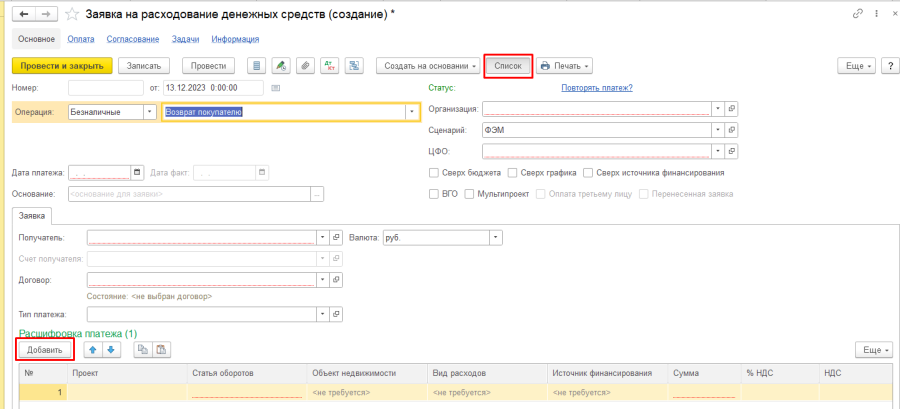The width and height of the screenshot is (900, 409).
Task: Expand the Создать на основании dropdown
Action: (x=426, y=66)
